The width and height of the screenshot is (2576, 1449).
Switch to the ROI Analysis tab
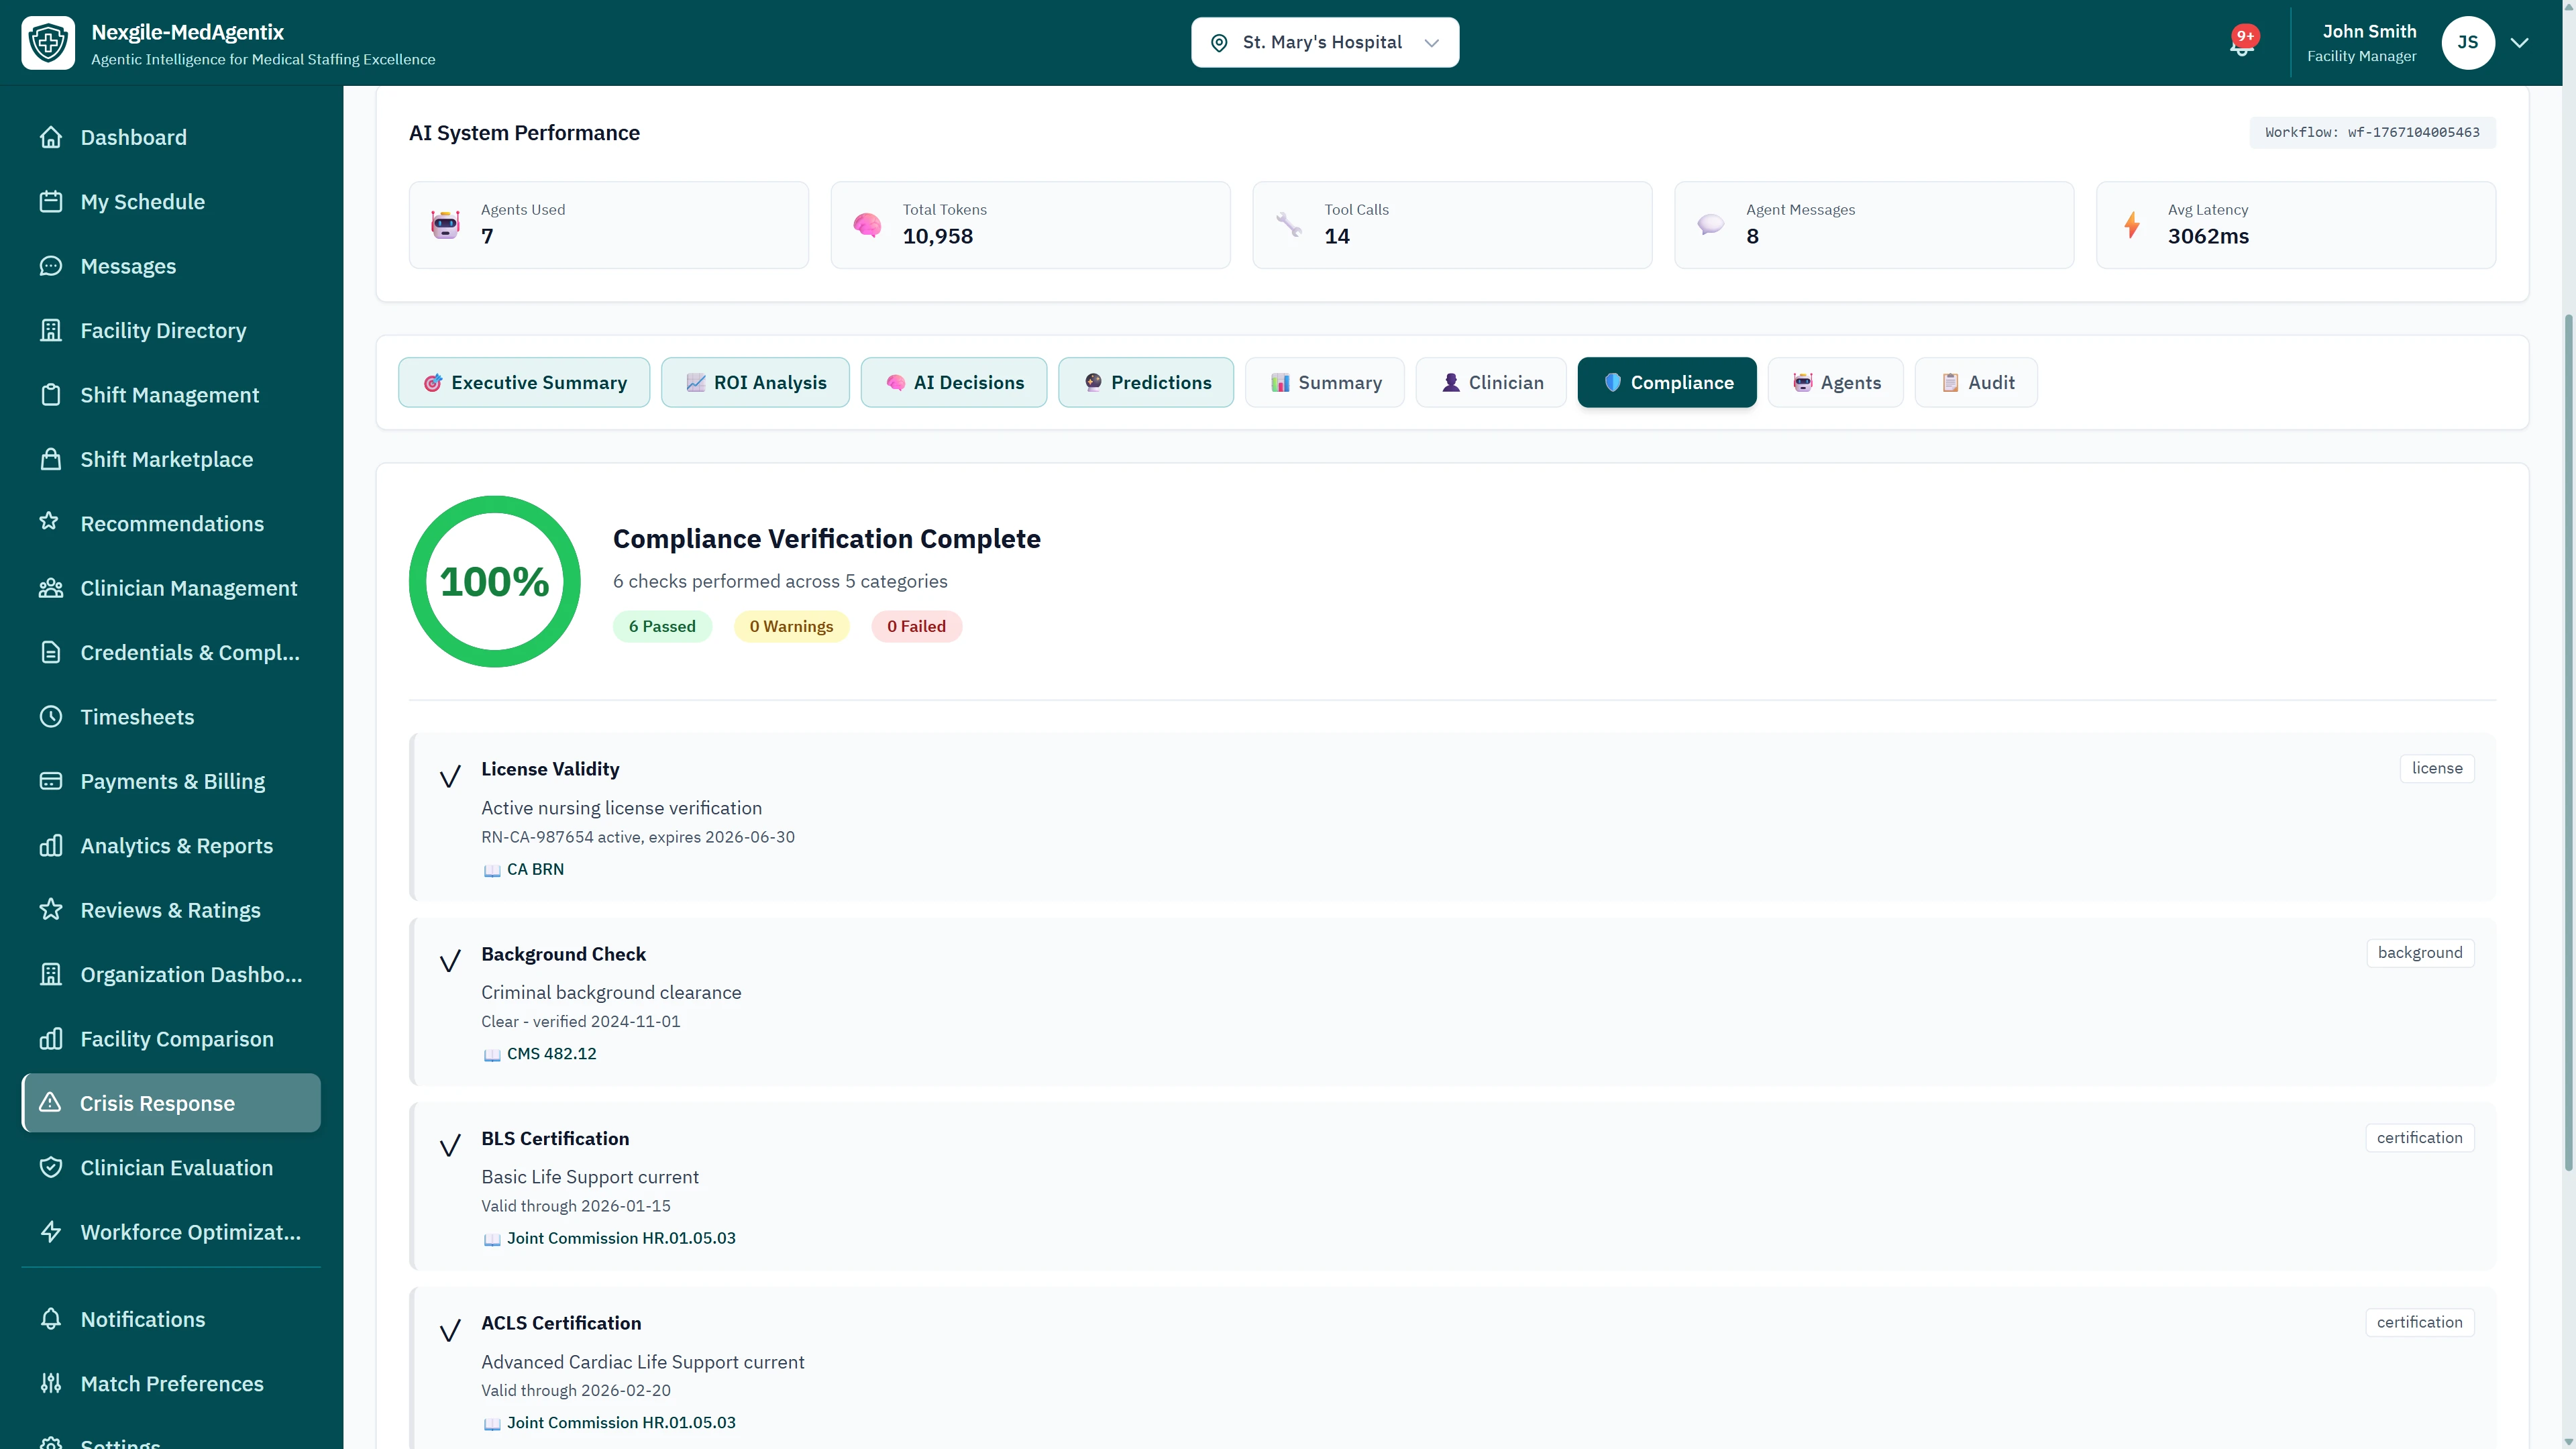[755, 382]
